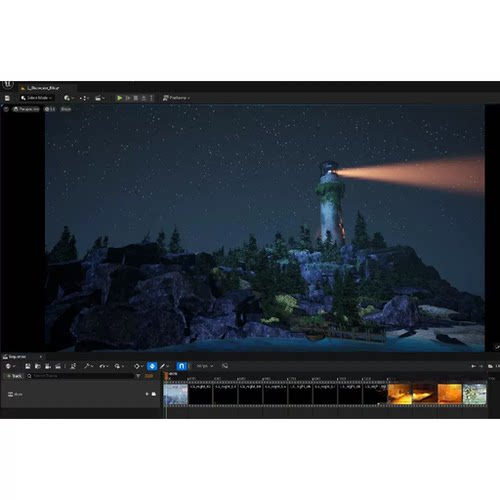Screen dimensions: 500x500
Task: Click the camera lock icon on Shots track
Action: pos(154,394)
